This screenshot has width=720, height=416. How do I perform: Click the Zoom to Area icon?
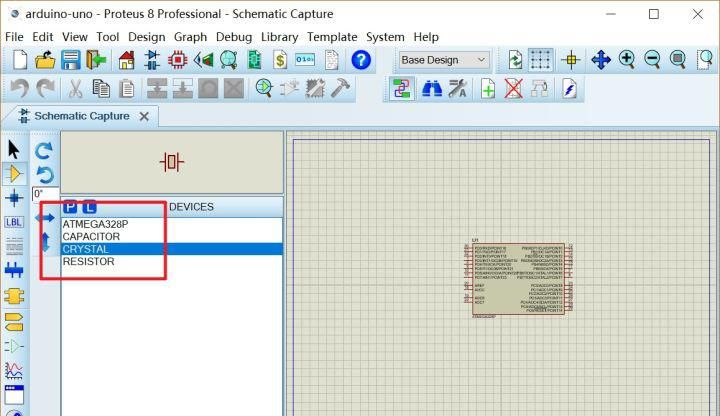pyautogui.click(x=705, y=60)
